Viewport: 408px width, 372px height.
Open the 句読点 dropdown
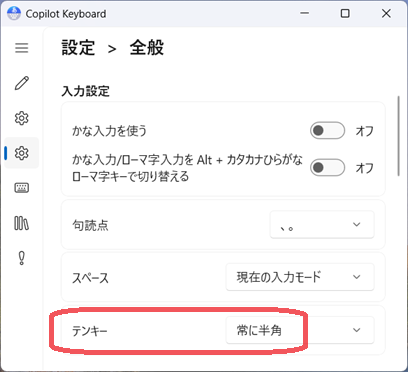[x=322, y=224]
